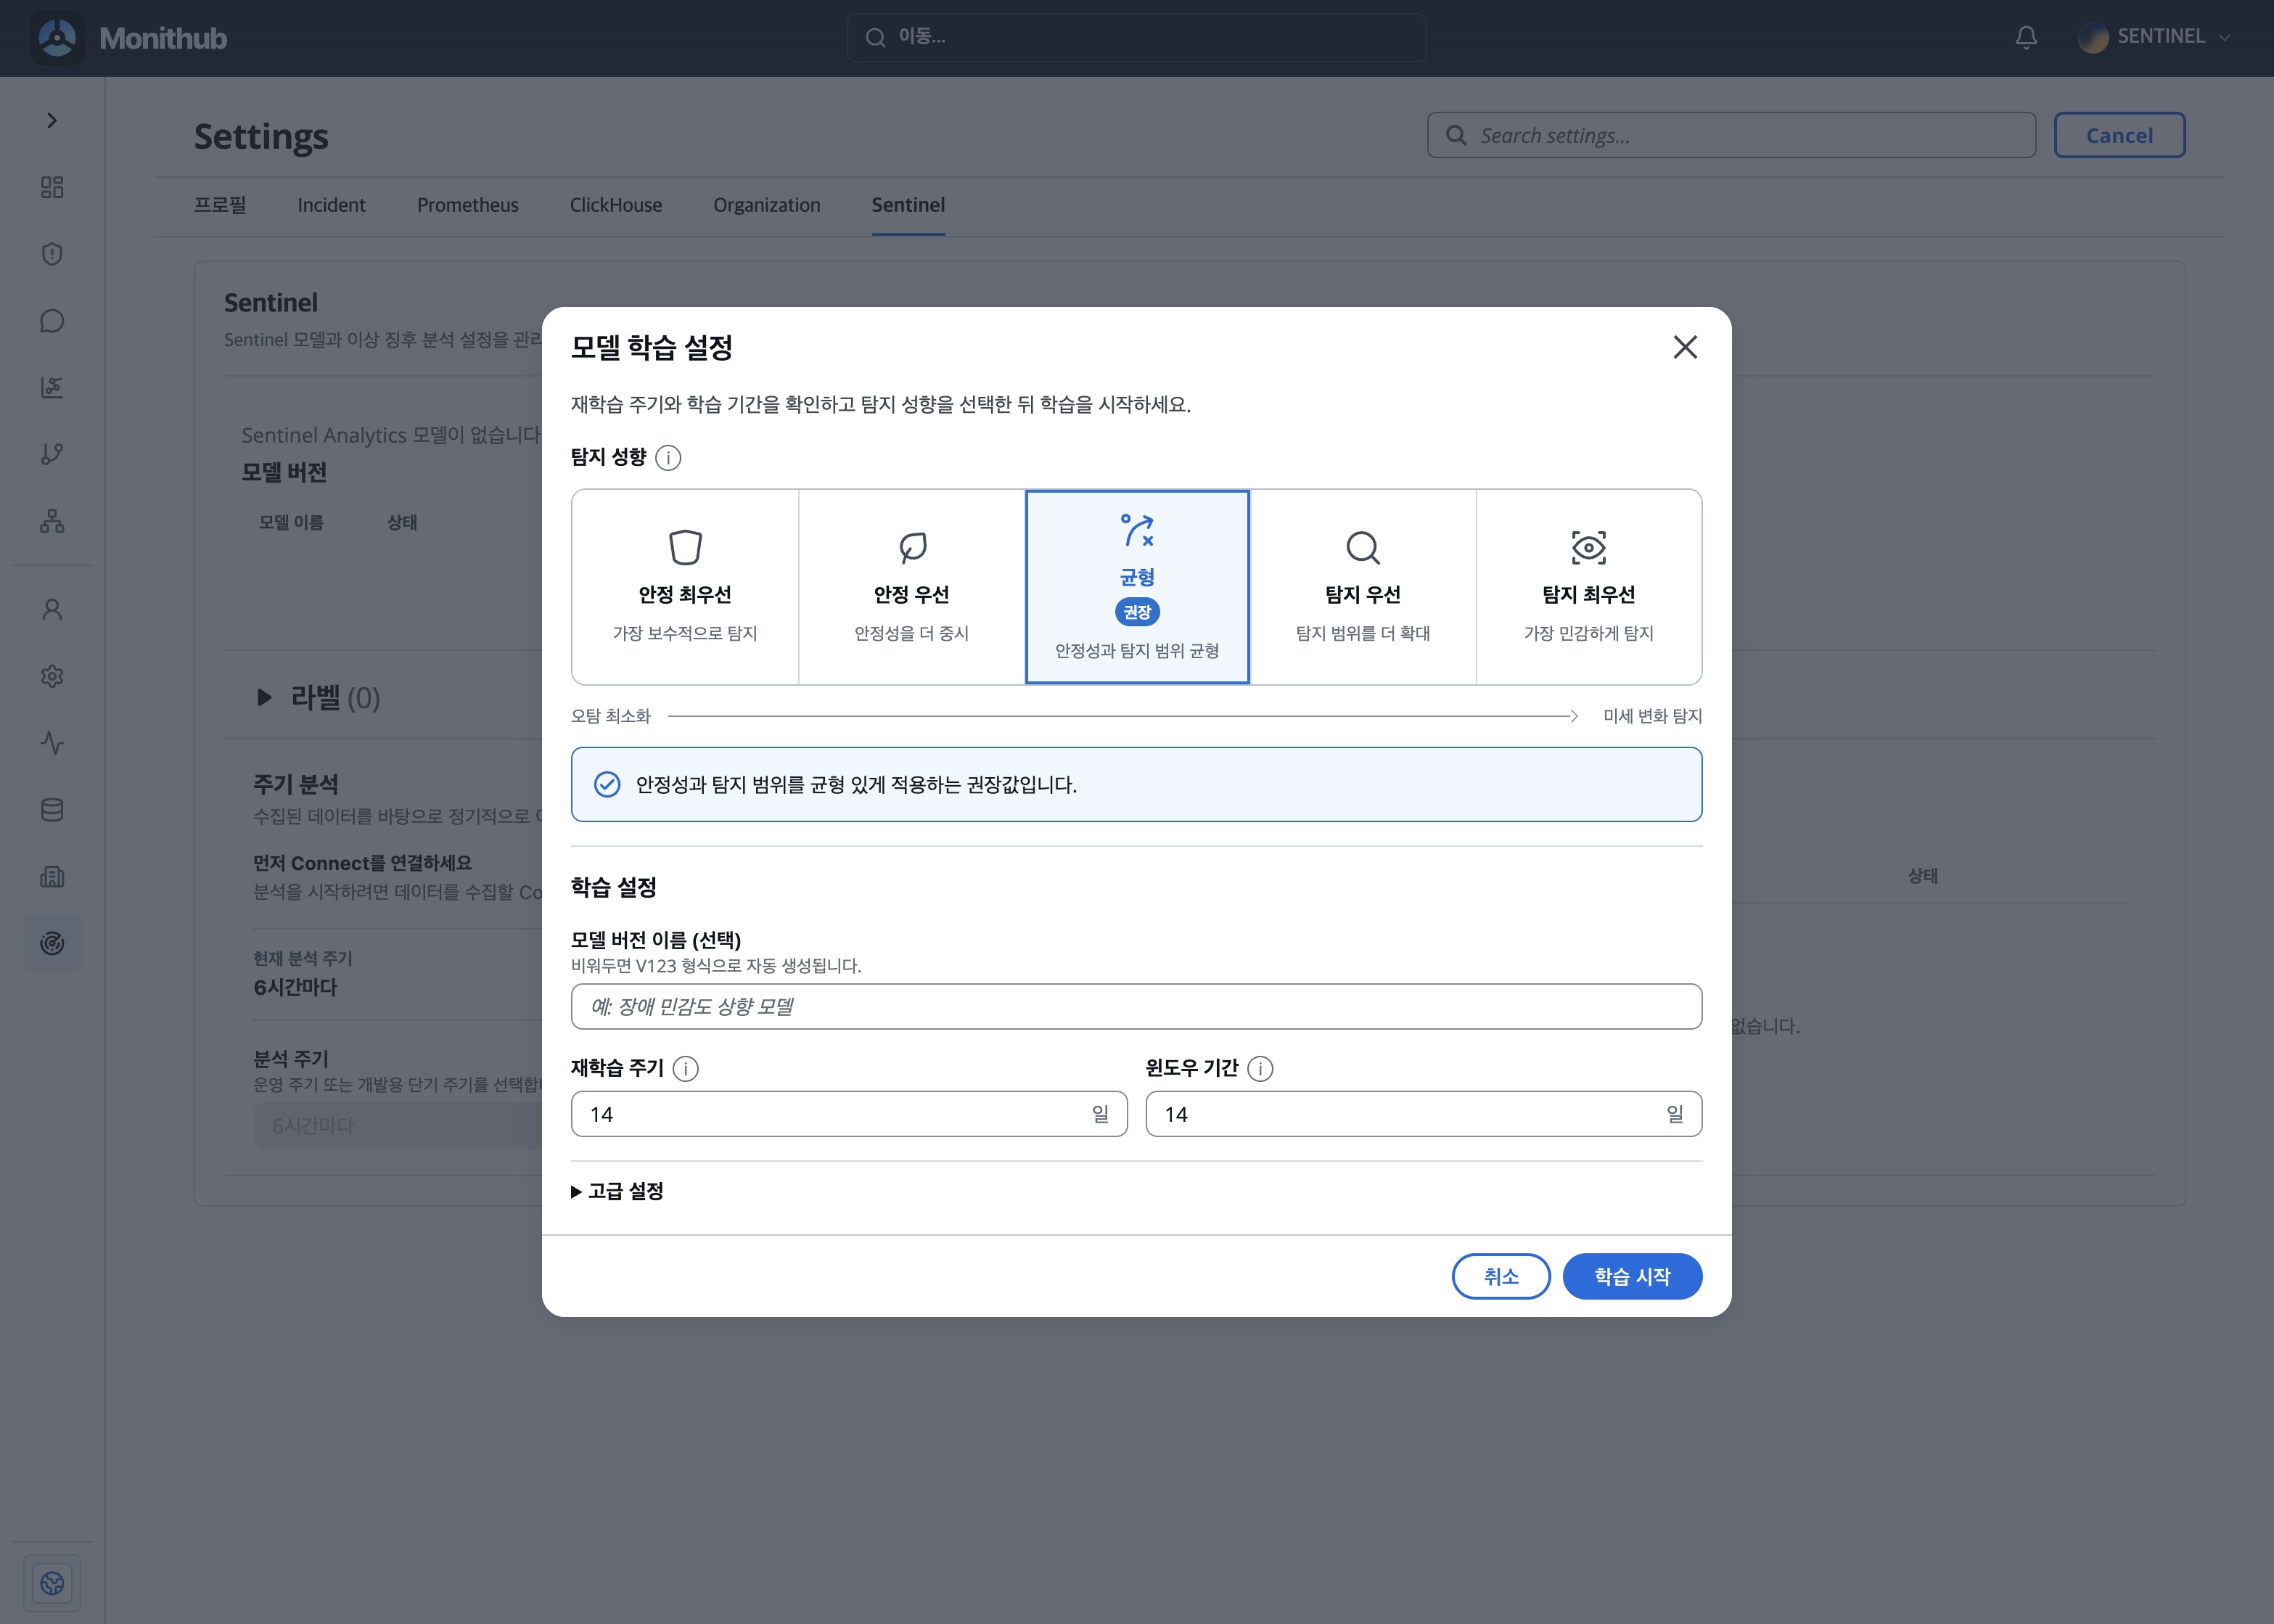
Task: Show info for 재학습 주기
Action: point(685,1069)
